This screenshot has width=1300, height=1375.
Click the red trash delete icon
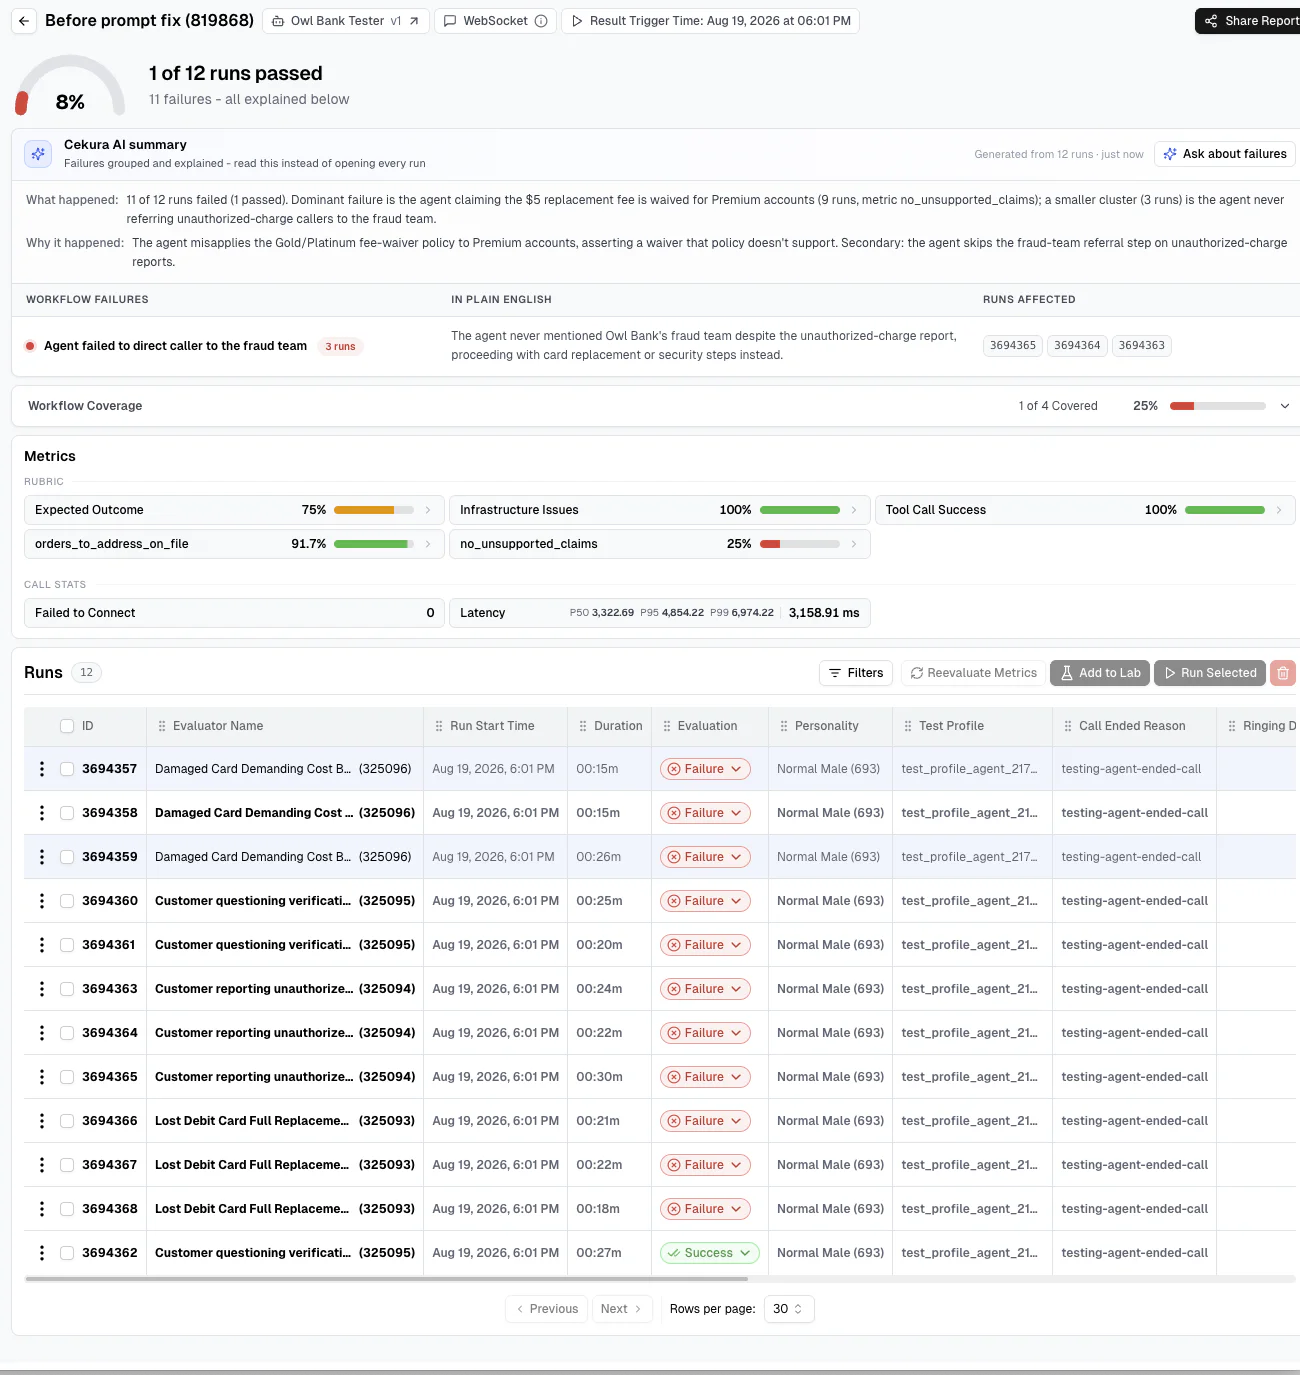pos(1283,673)
